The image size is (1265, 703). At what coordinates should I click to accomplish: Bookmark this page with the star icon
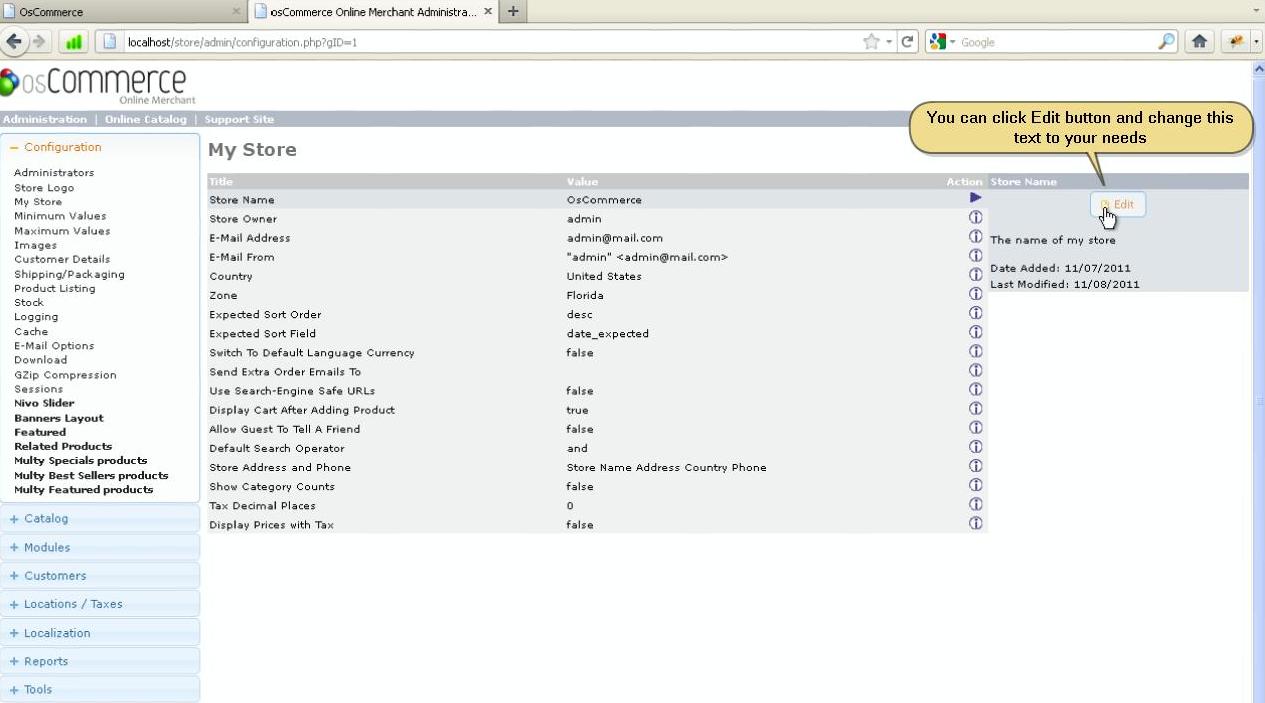871,42
